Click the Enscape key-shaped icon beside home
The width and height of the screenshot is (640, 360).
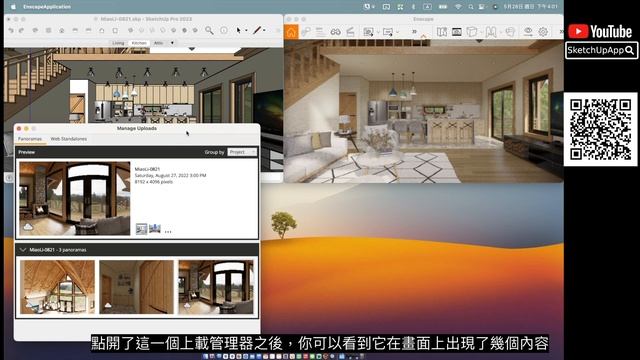pyautogui.click(x=306, y=31)
